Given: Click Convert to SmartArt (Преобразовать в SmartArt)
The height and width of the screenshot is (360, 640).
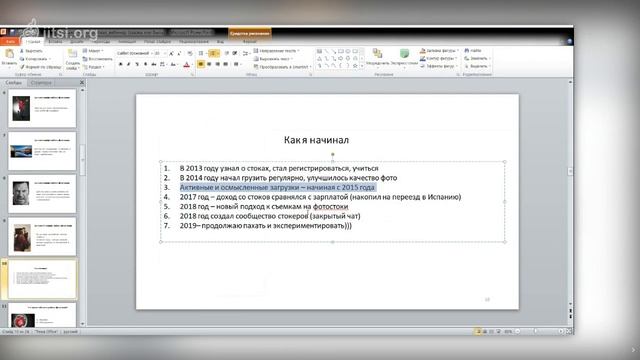Looking at the screenshot, I should tap(282, 67).
